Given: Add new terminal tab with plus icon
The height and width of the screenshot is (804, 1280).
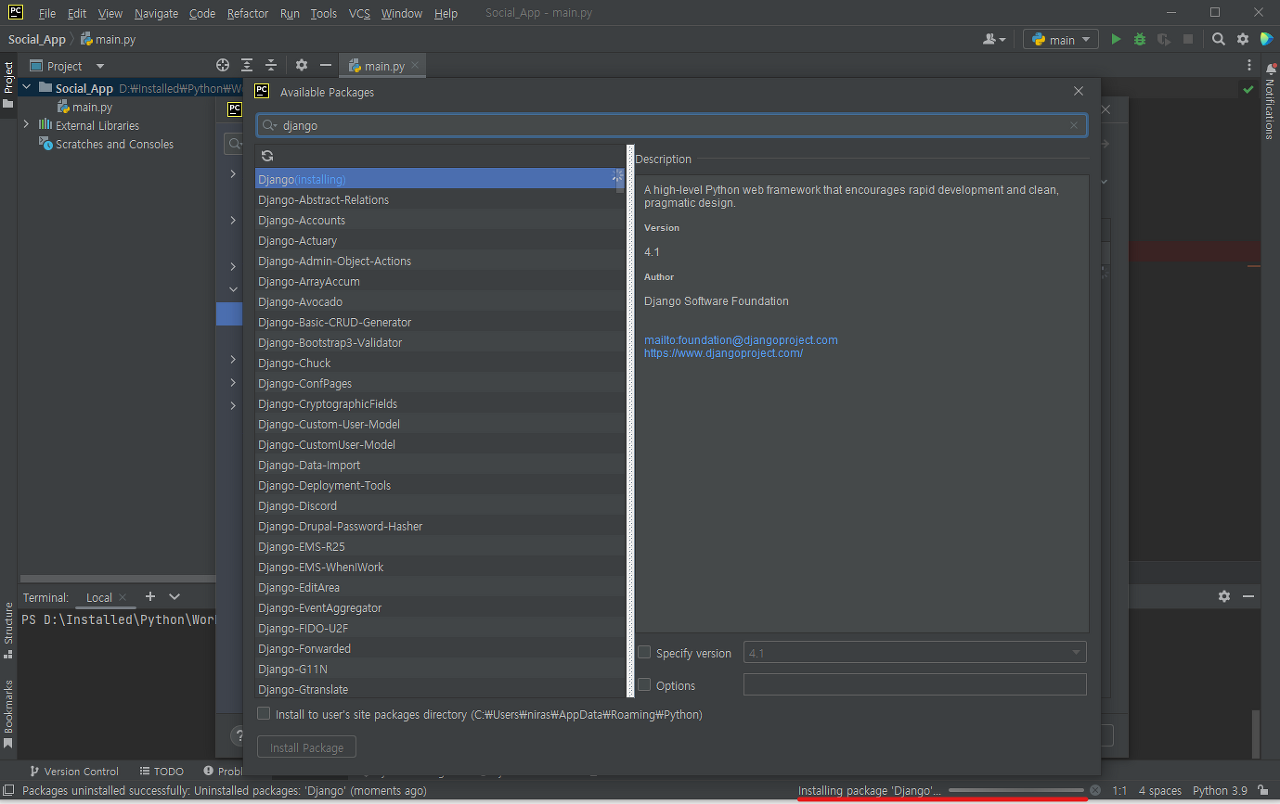Looking at the screenshot, I should click(x=150, y=596).
